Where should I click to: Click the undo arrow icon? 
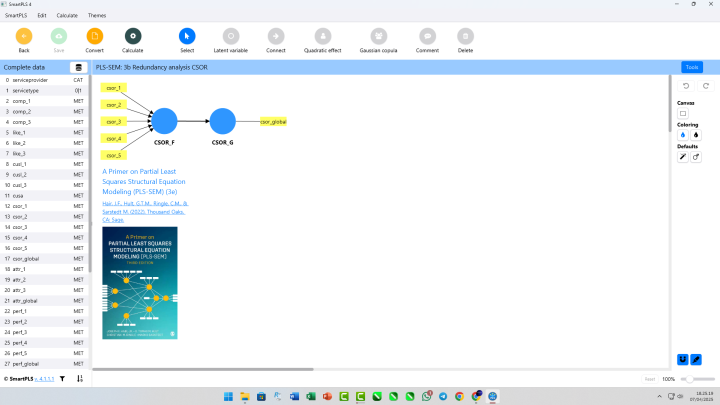click(686, 86)
